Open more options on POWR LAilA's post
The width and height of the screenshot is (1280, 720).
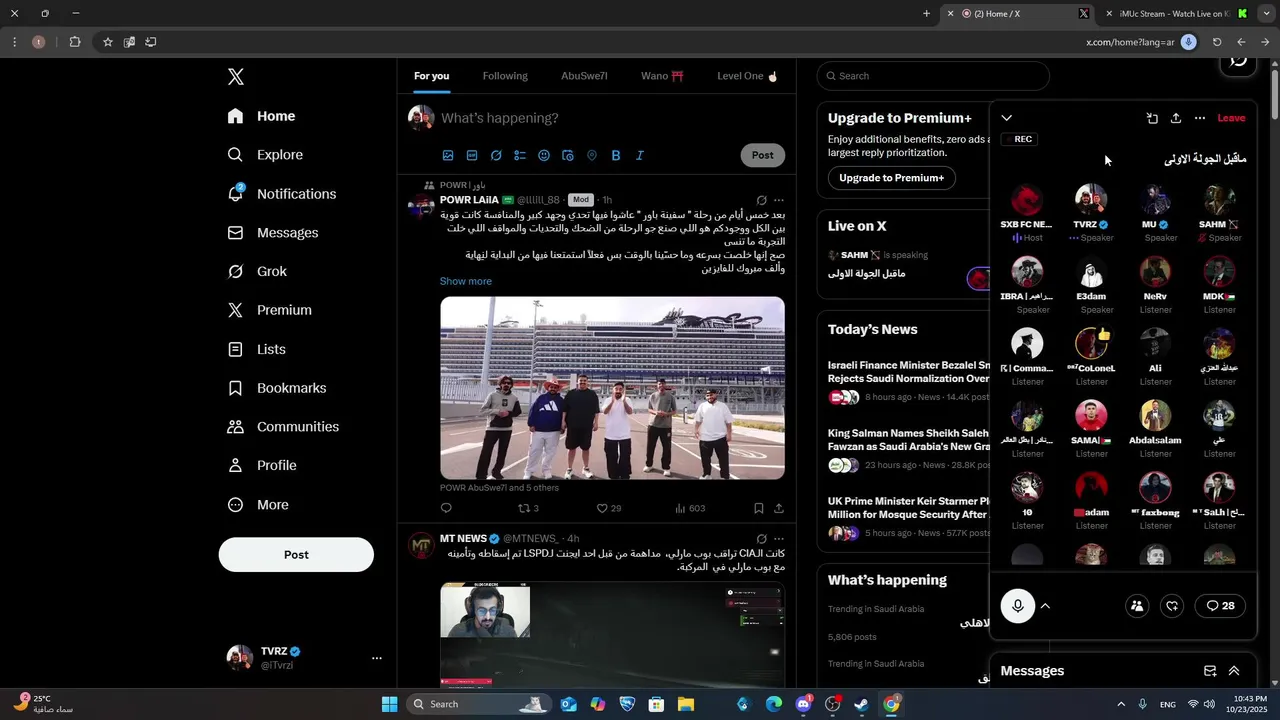tap(779, 200)
